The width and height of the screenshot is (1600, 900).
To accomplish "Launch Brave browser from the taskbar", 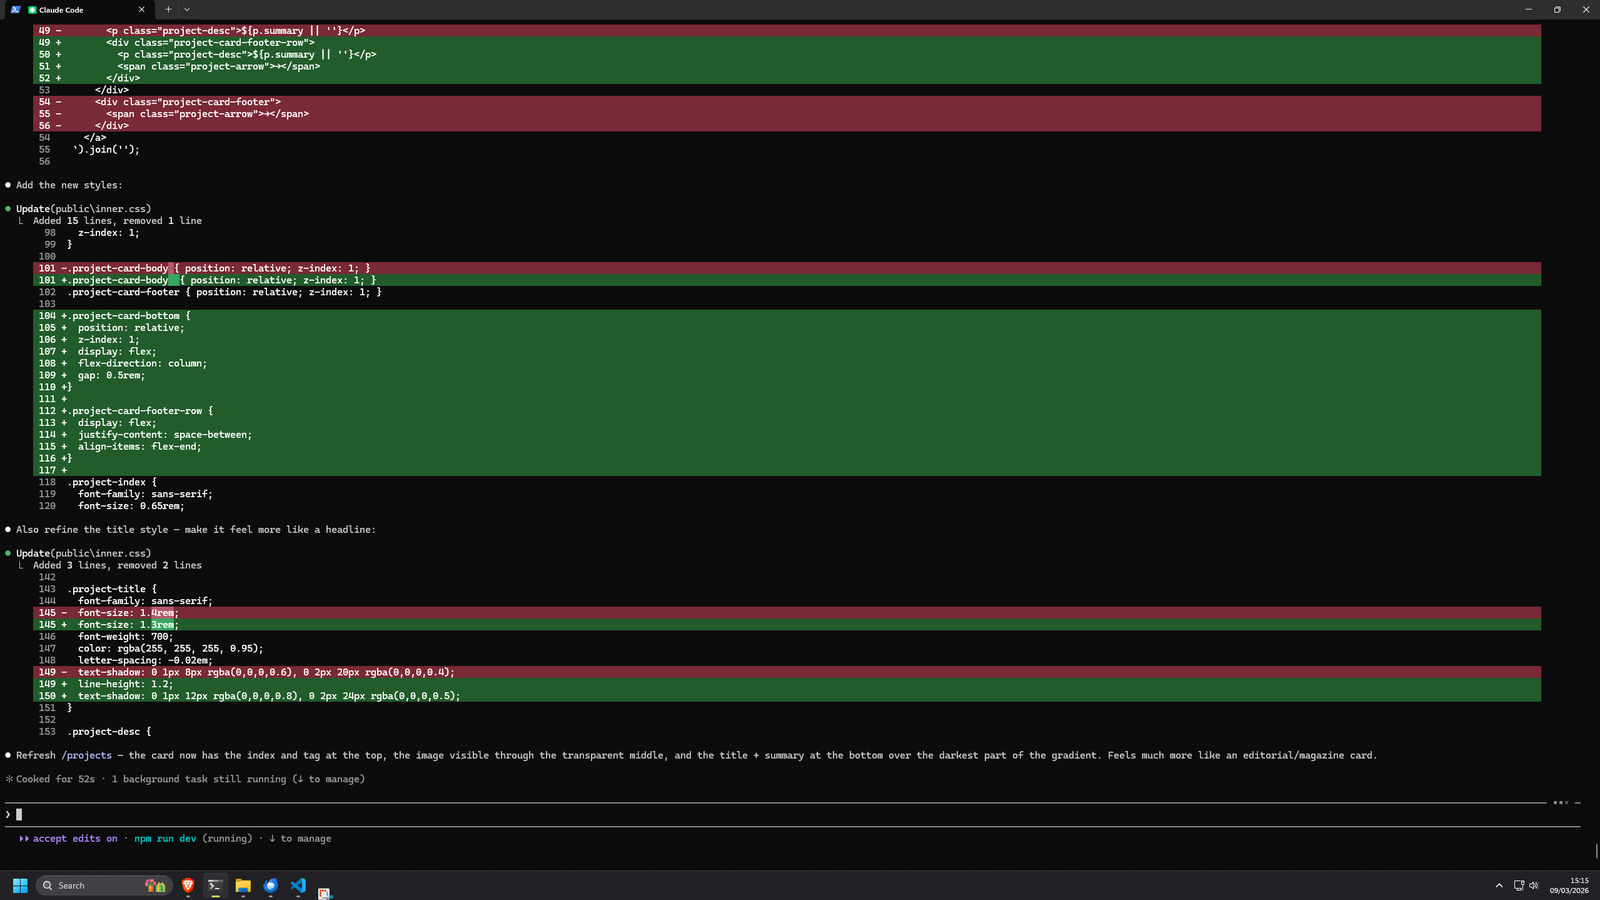I will click(187, 886).
